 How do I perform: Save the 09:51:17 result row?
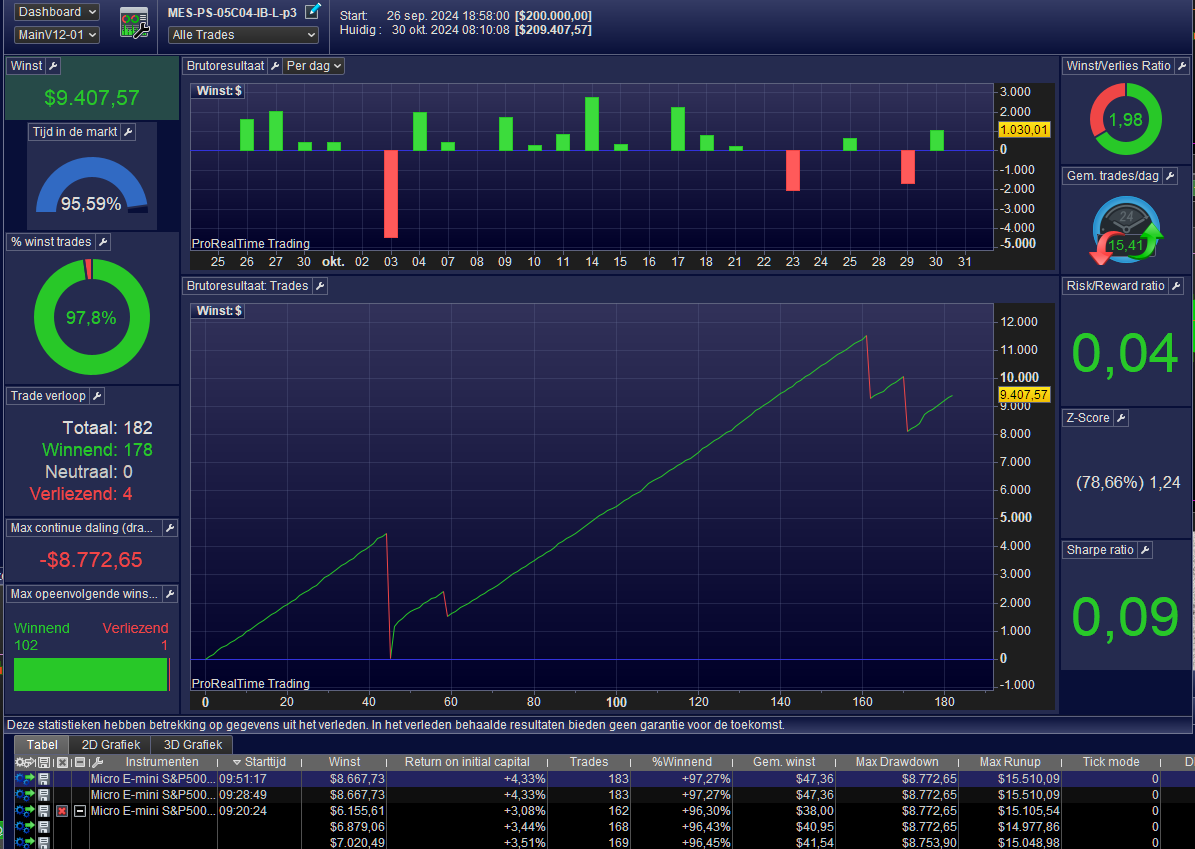pyautogui.click(x=44, y=779)
